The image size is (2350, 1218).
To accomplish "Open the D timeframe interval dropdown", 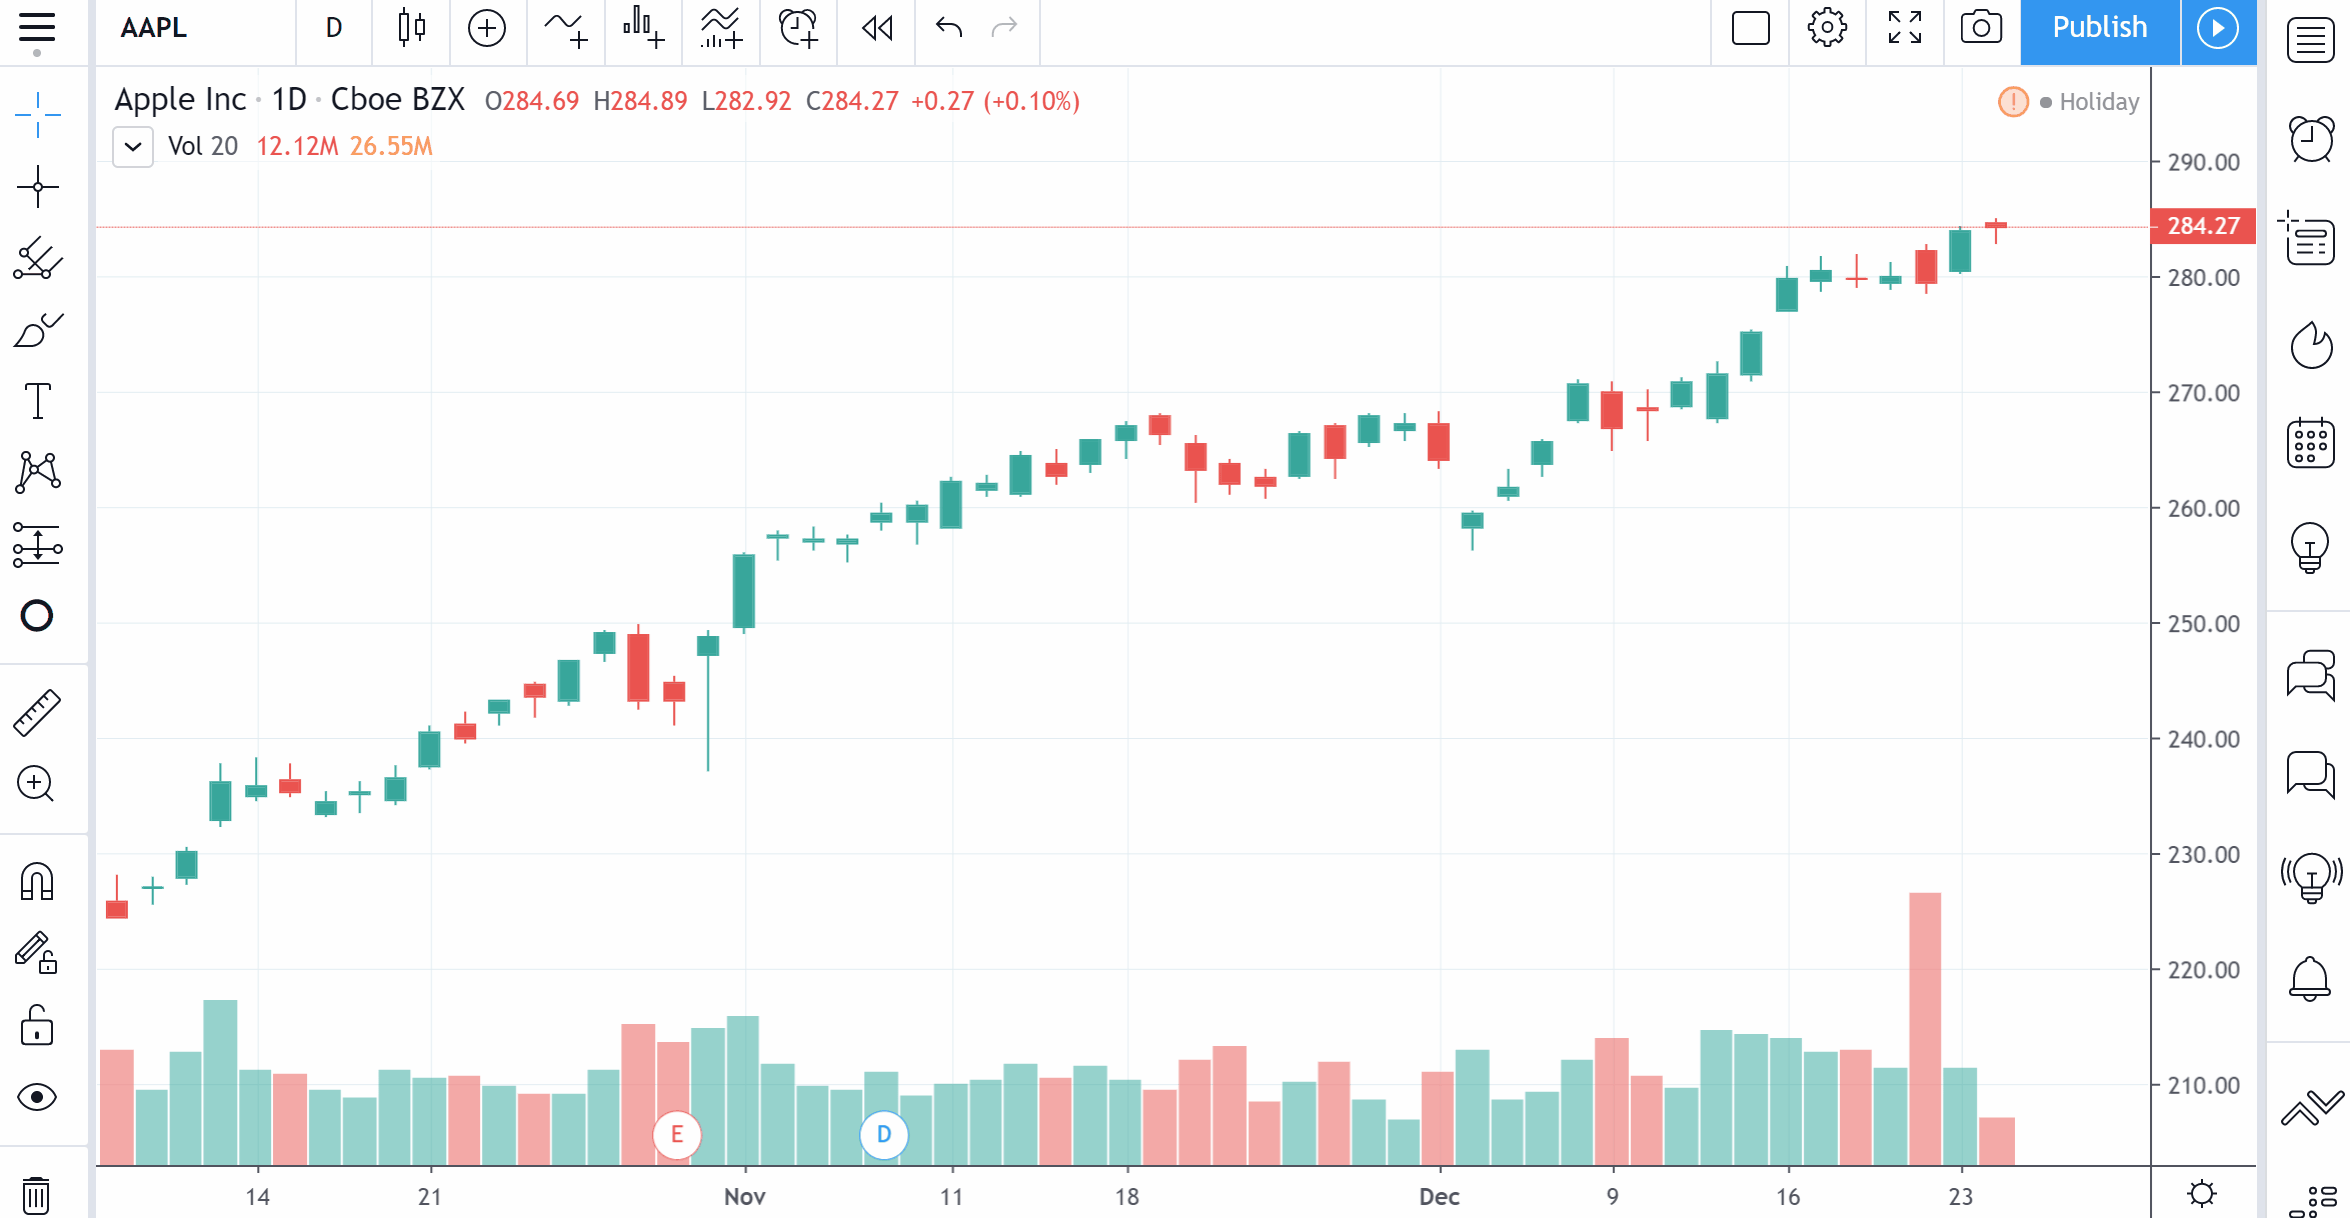I will pyautogui.click(x=334, y=28).
